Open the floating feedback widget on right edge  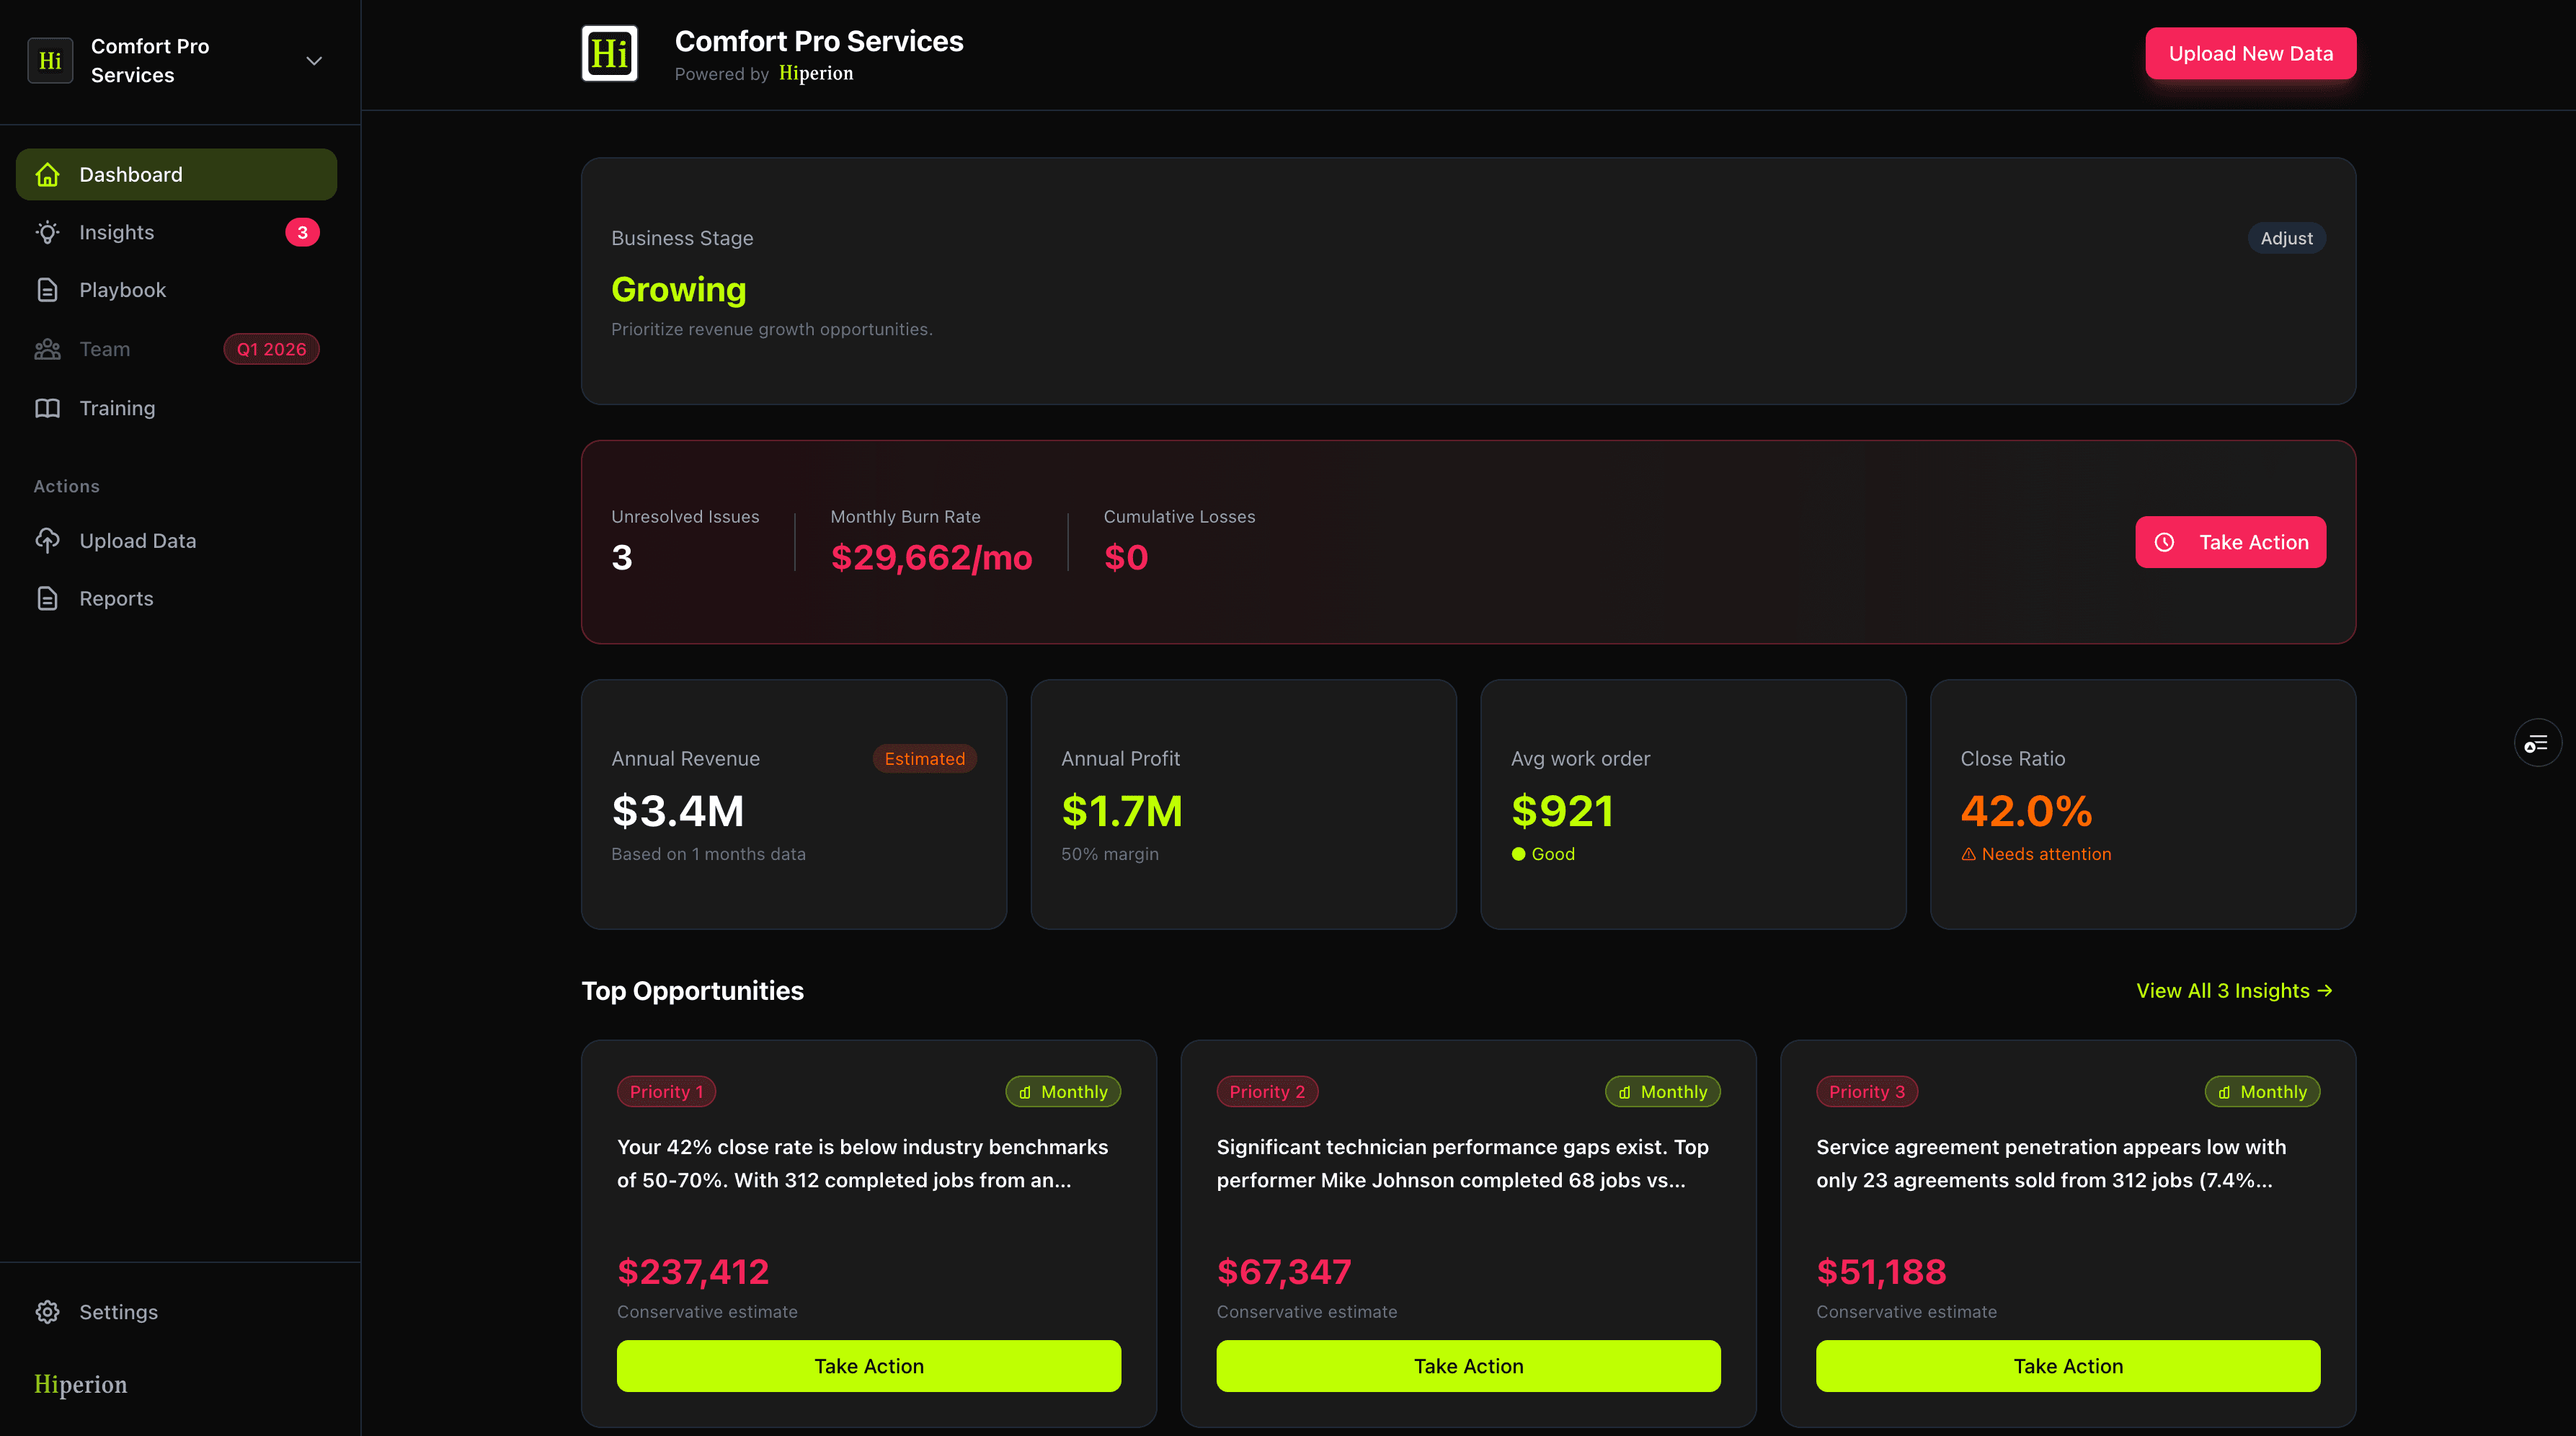pos(2538,742)
